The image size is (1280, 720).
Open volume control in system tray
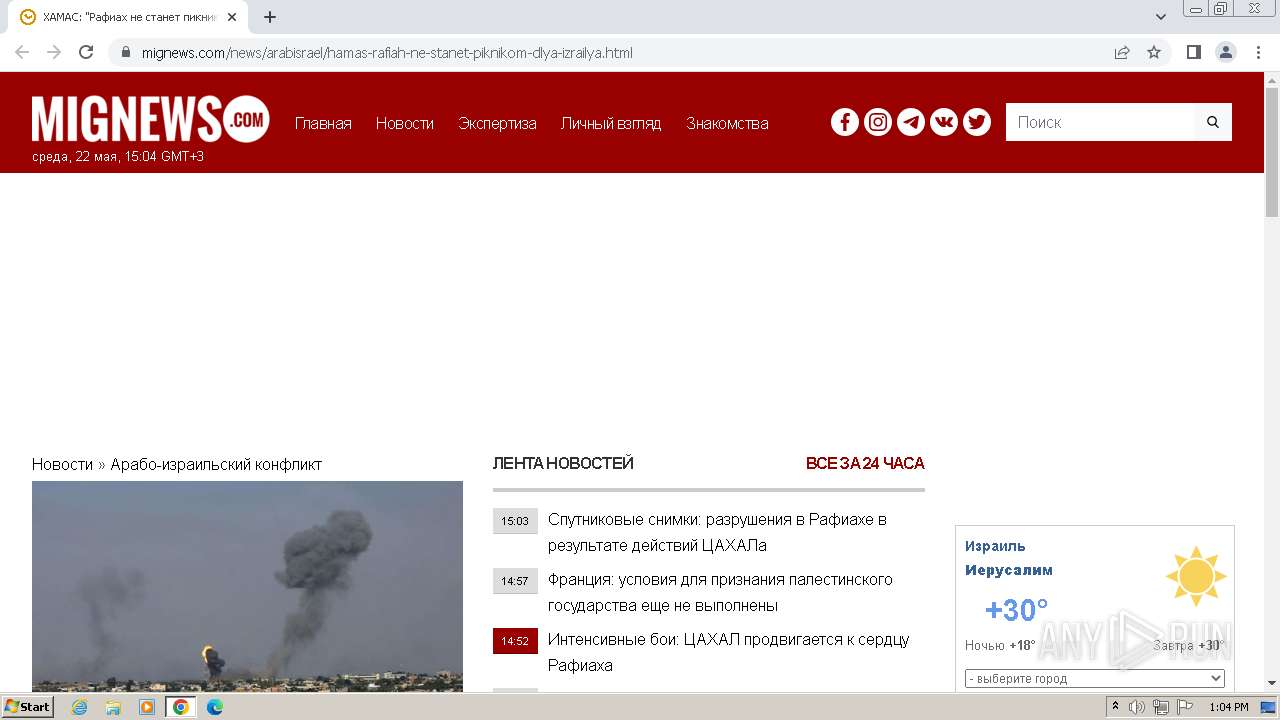tap(1137, 707)
